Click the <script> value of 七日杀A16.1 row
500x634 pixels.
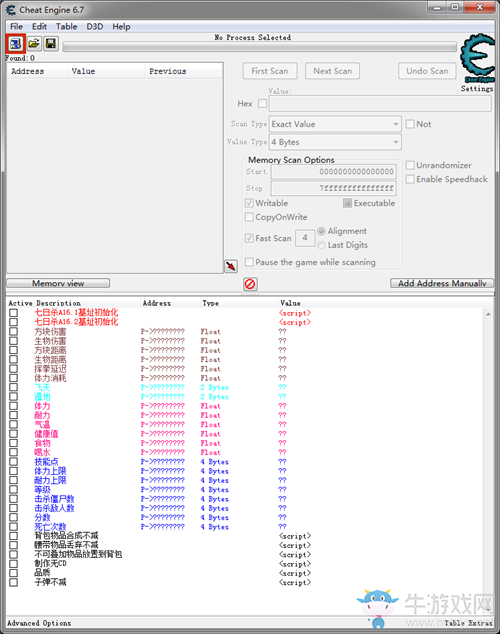[295, 313]
